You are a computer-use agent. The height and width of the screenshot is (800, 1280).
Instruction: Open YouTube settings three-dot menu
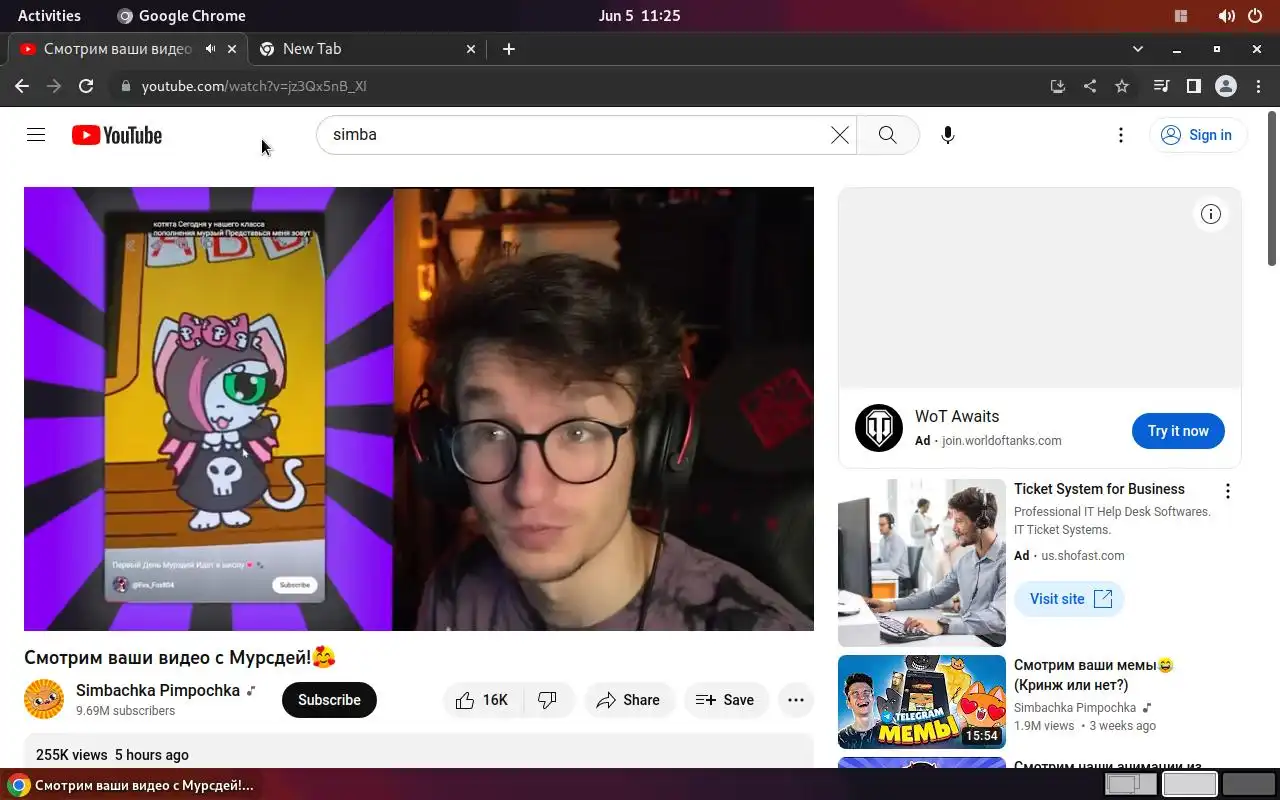click(1121, 135)
